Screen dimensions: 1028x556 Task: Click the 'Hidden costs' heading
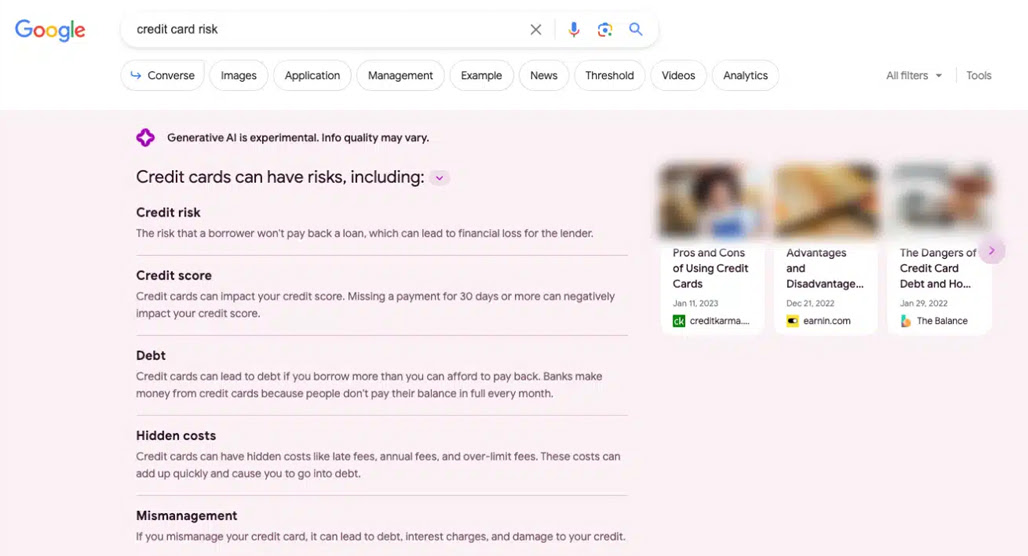pos(176,435)
